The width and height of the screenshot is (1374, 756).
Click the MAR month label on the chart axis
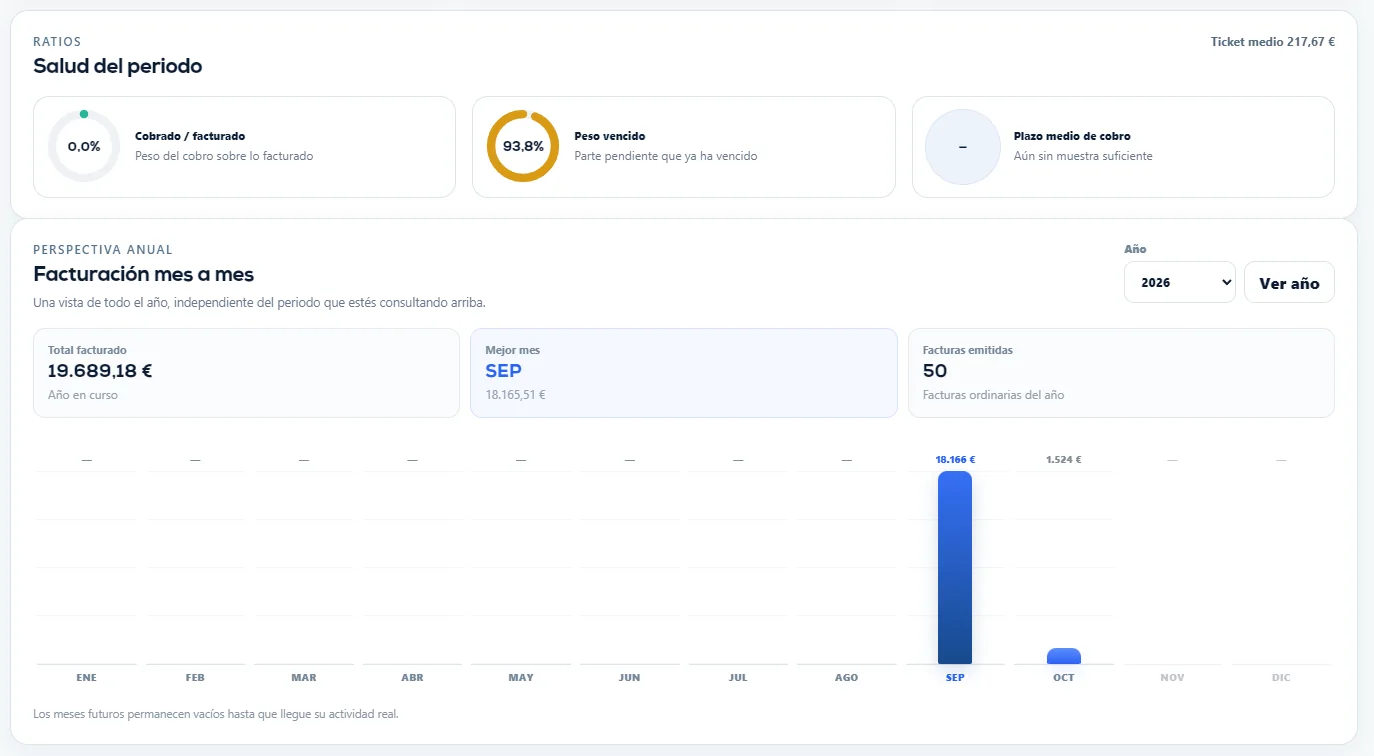(x=304, y=678)
